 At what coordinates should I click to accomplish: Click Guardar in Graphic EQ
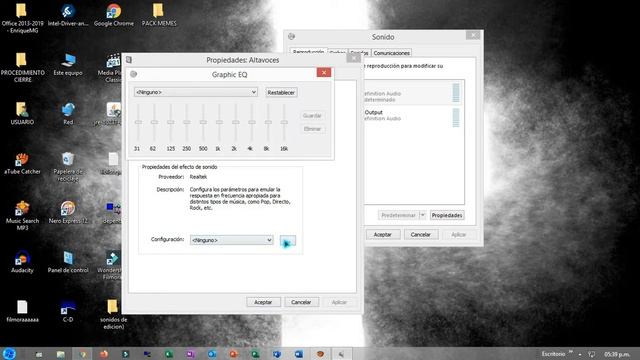(312, 116)
